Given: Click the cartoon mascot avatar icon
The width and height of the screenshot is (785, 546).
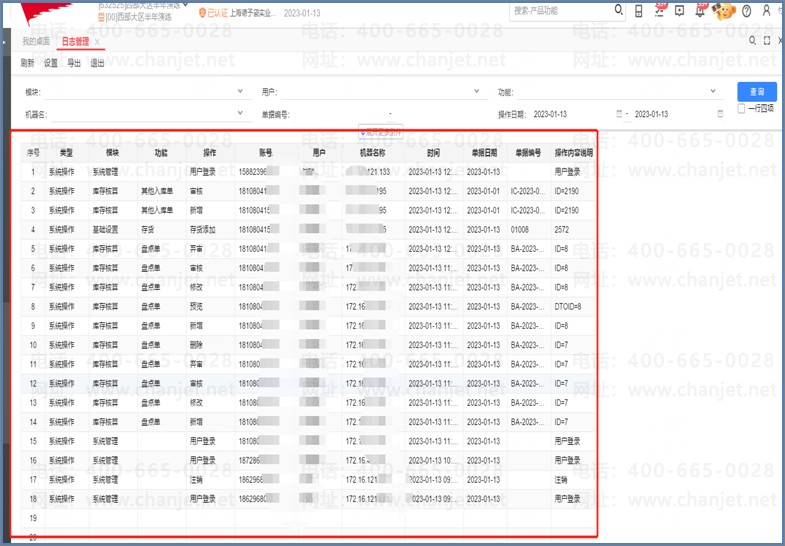Looking at the screenshot, I should coord(724,11).
